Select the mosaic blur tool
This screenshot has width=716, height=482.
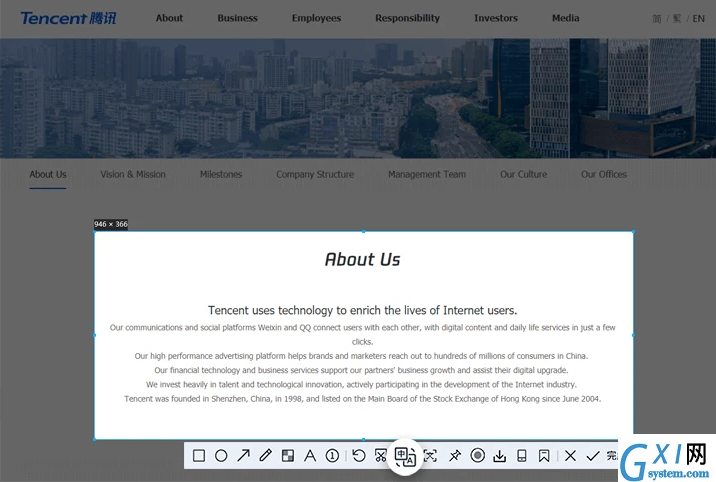click(x=288, y=456)
